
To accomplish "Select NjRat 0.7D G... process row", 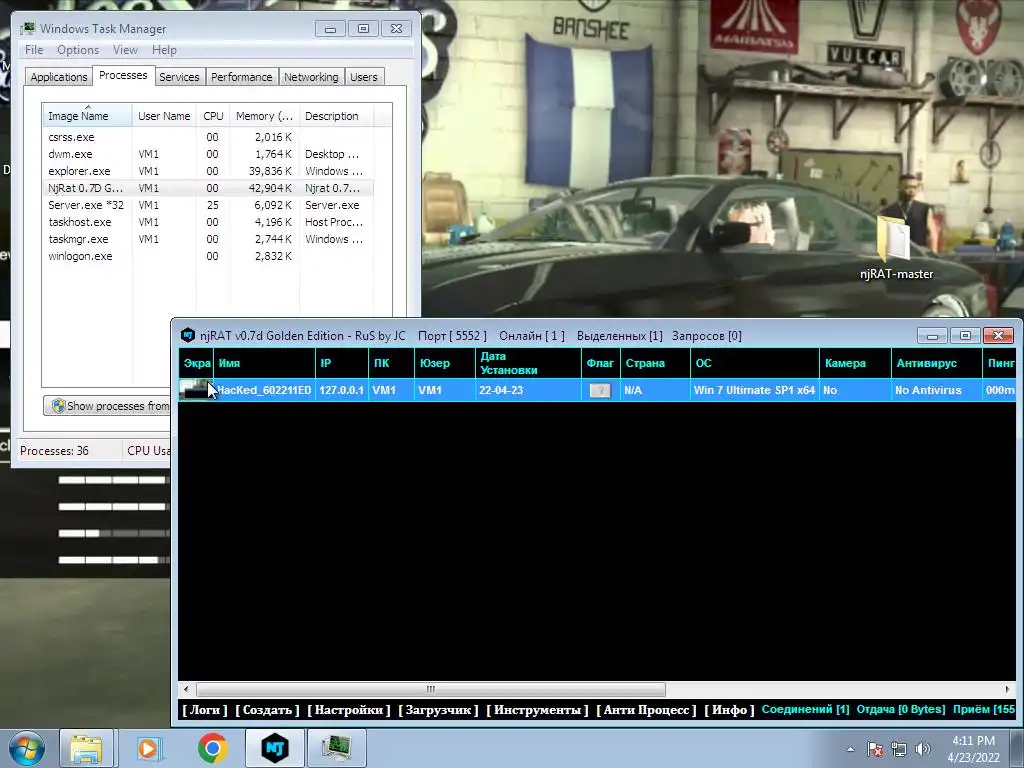I will click(x=208, y=188).
